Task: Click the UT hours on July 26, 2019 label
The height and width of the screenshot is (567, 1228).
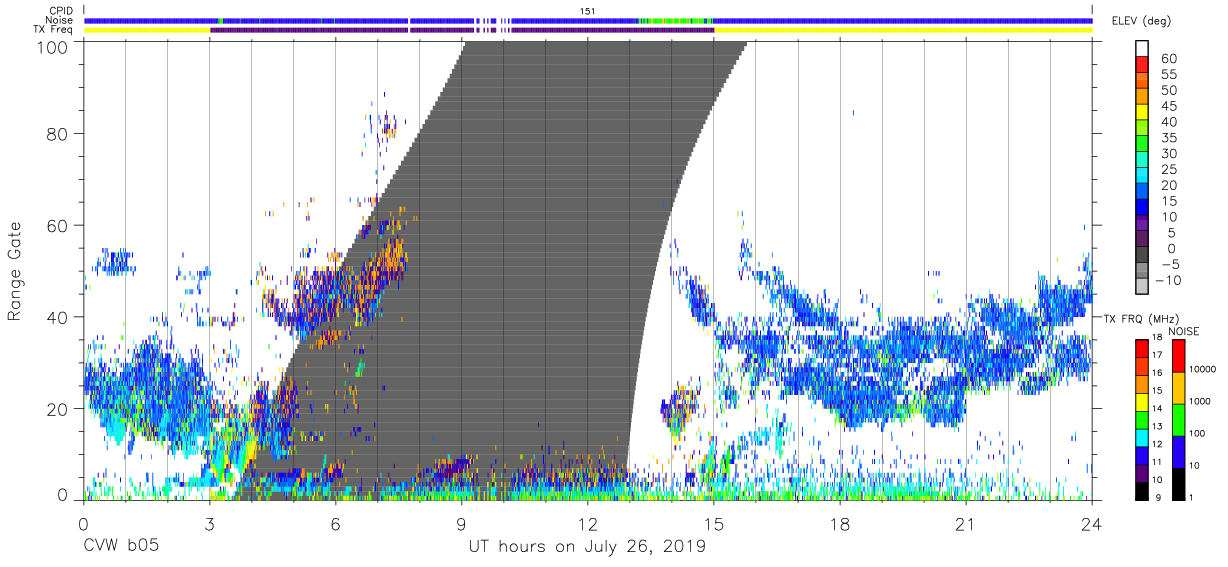Action: click(x=587, y=547)
